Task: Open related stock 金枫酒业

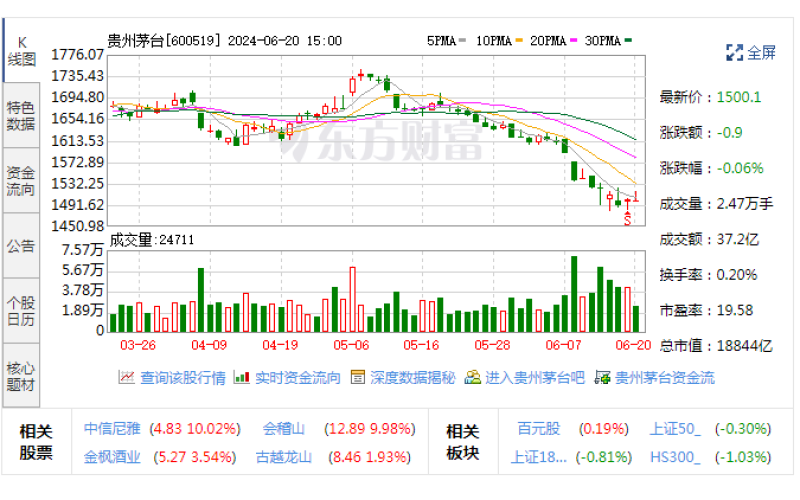Action: (x=112, y=457)
